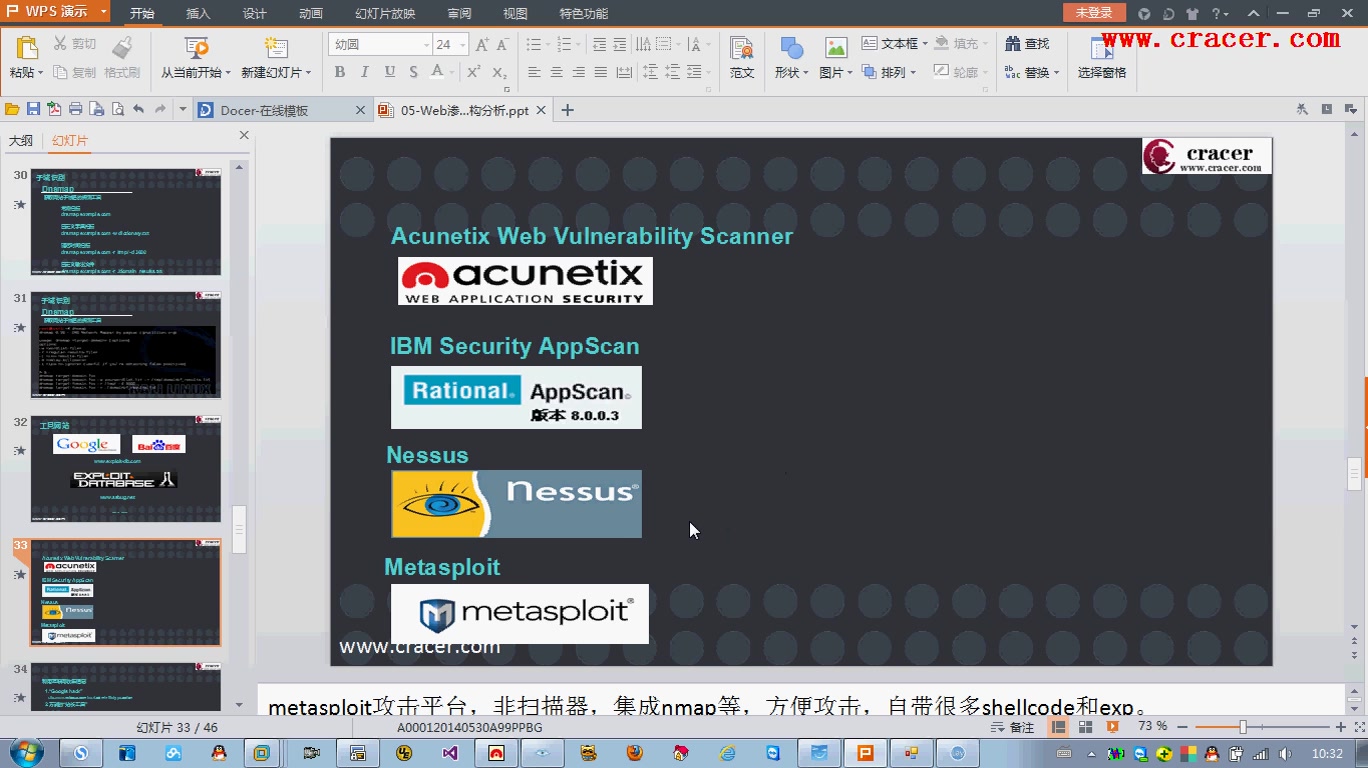The image size is (1368, 768).
Task: Apply subscript formatting
Action: point(499,72)
